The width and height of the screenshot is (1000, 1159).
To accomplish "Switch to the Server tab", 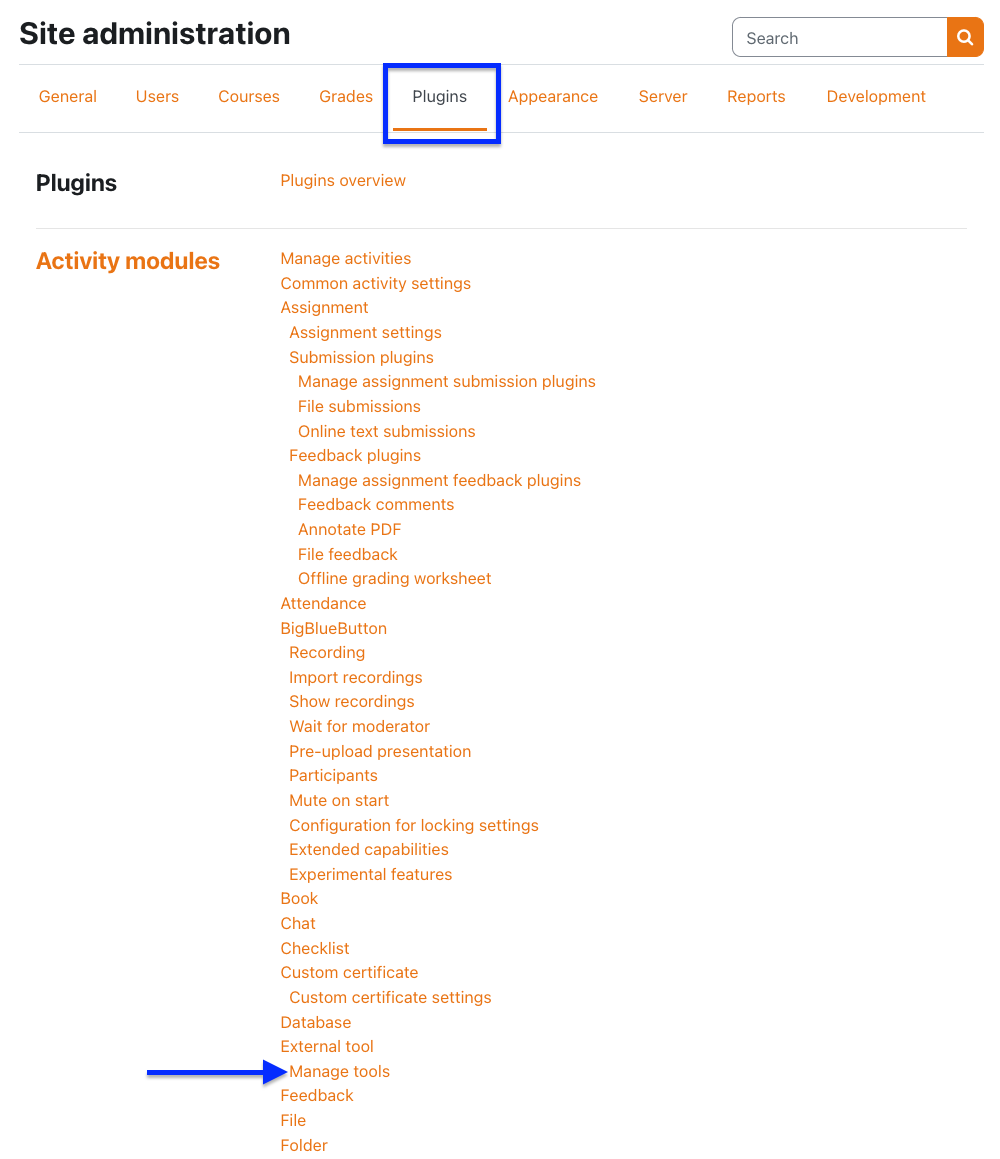I will click(663, 97).
